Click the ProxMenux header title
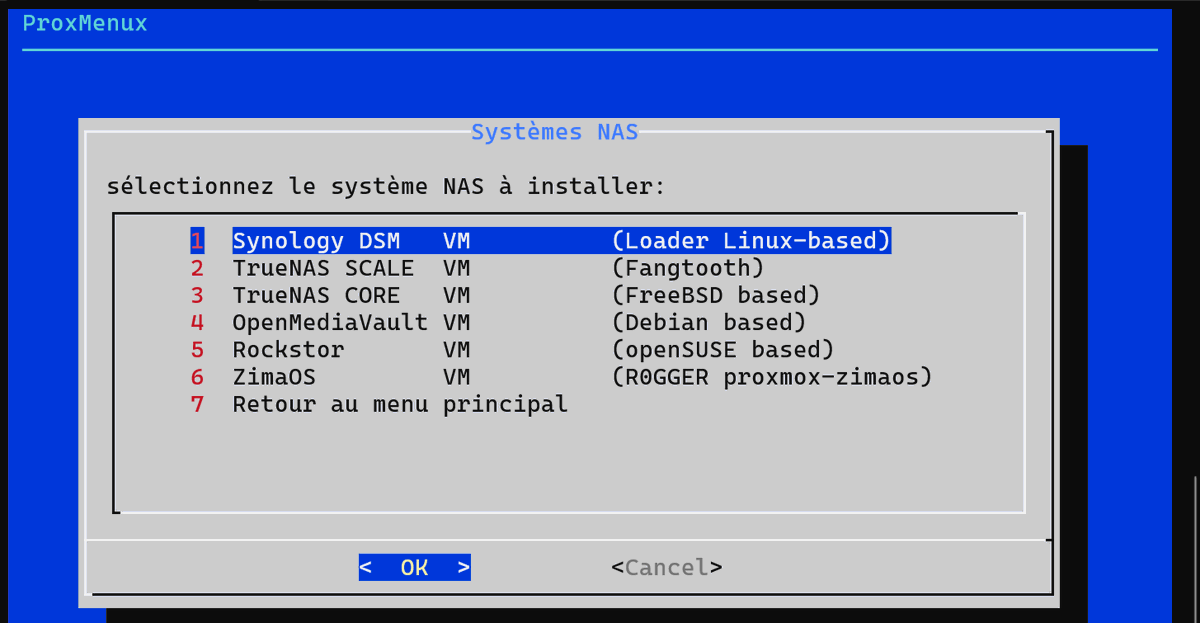This screenshot has width=1200, height=623. [85, 23]
